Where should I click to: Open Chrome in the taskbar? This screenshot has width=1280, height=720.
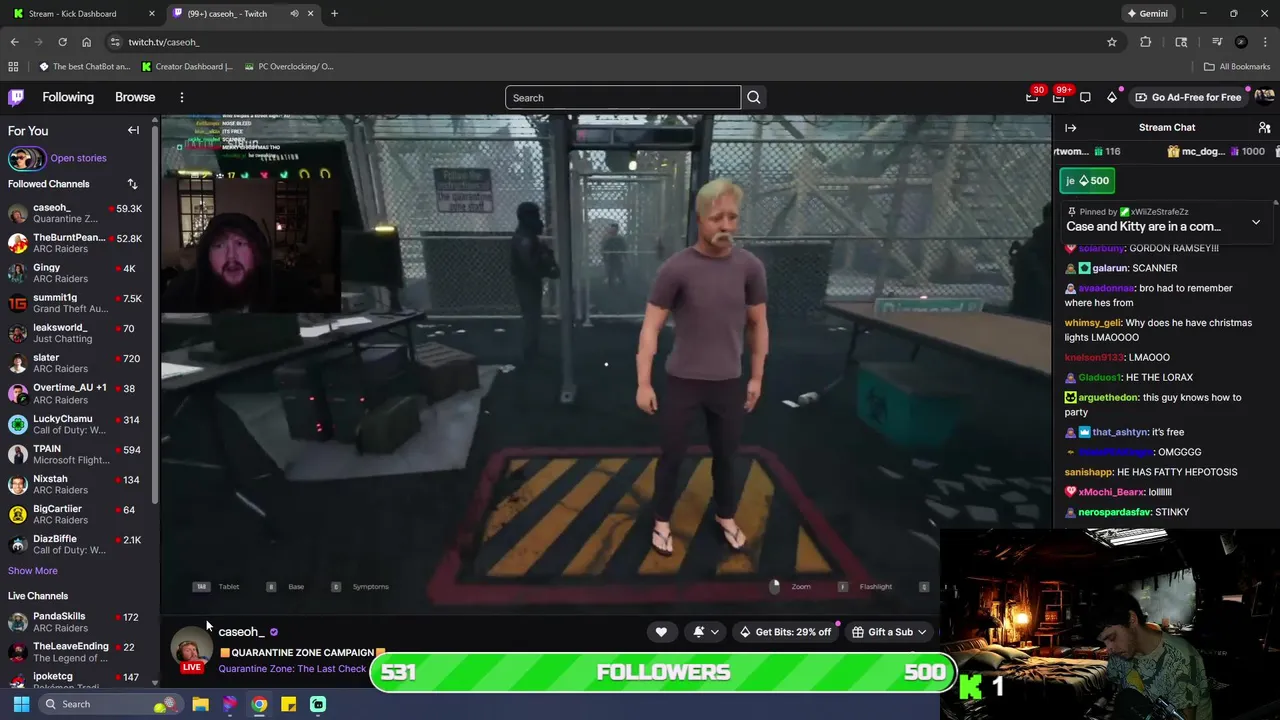[x=259, y=704]
